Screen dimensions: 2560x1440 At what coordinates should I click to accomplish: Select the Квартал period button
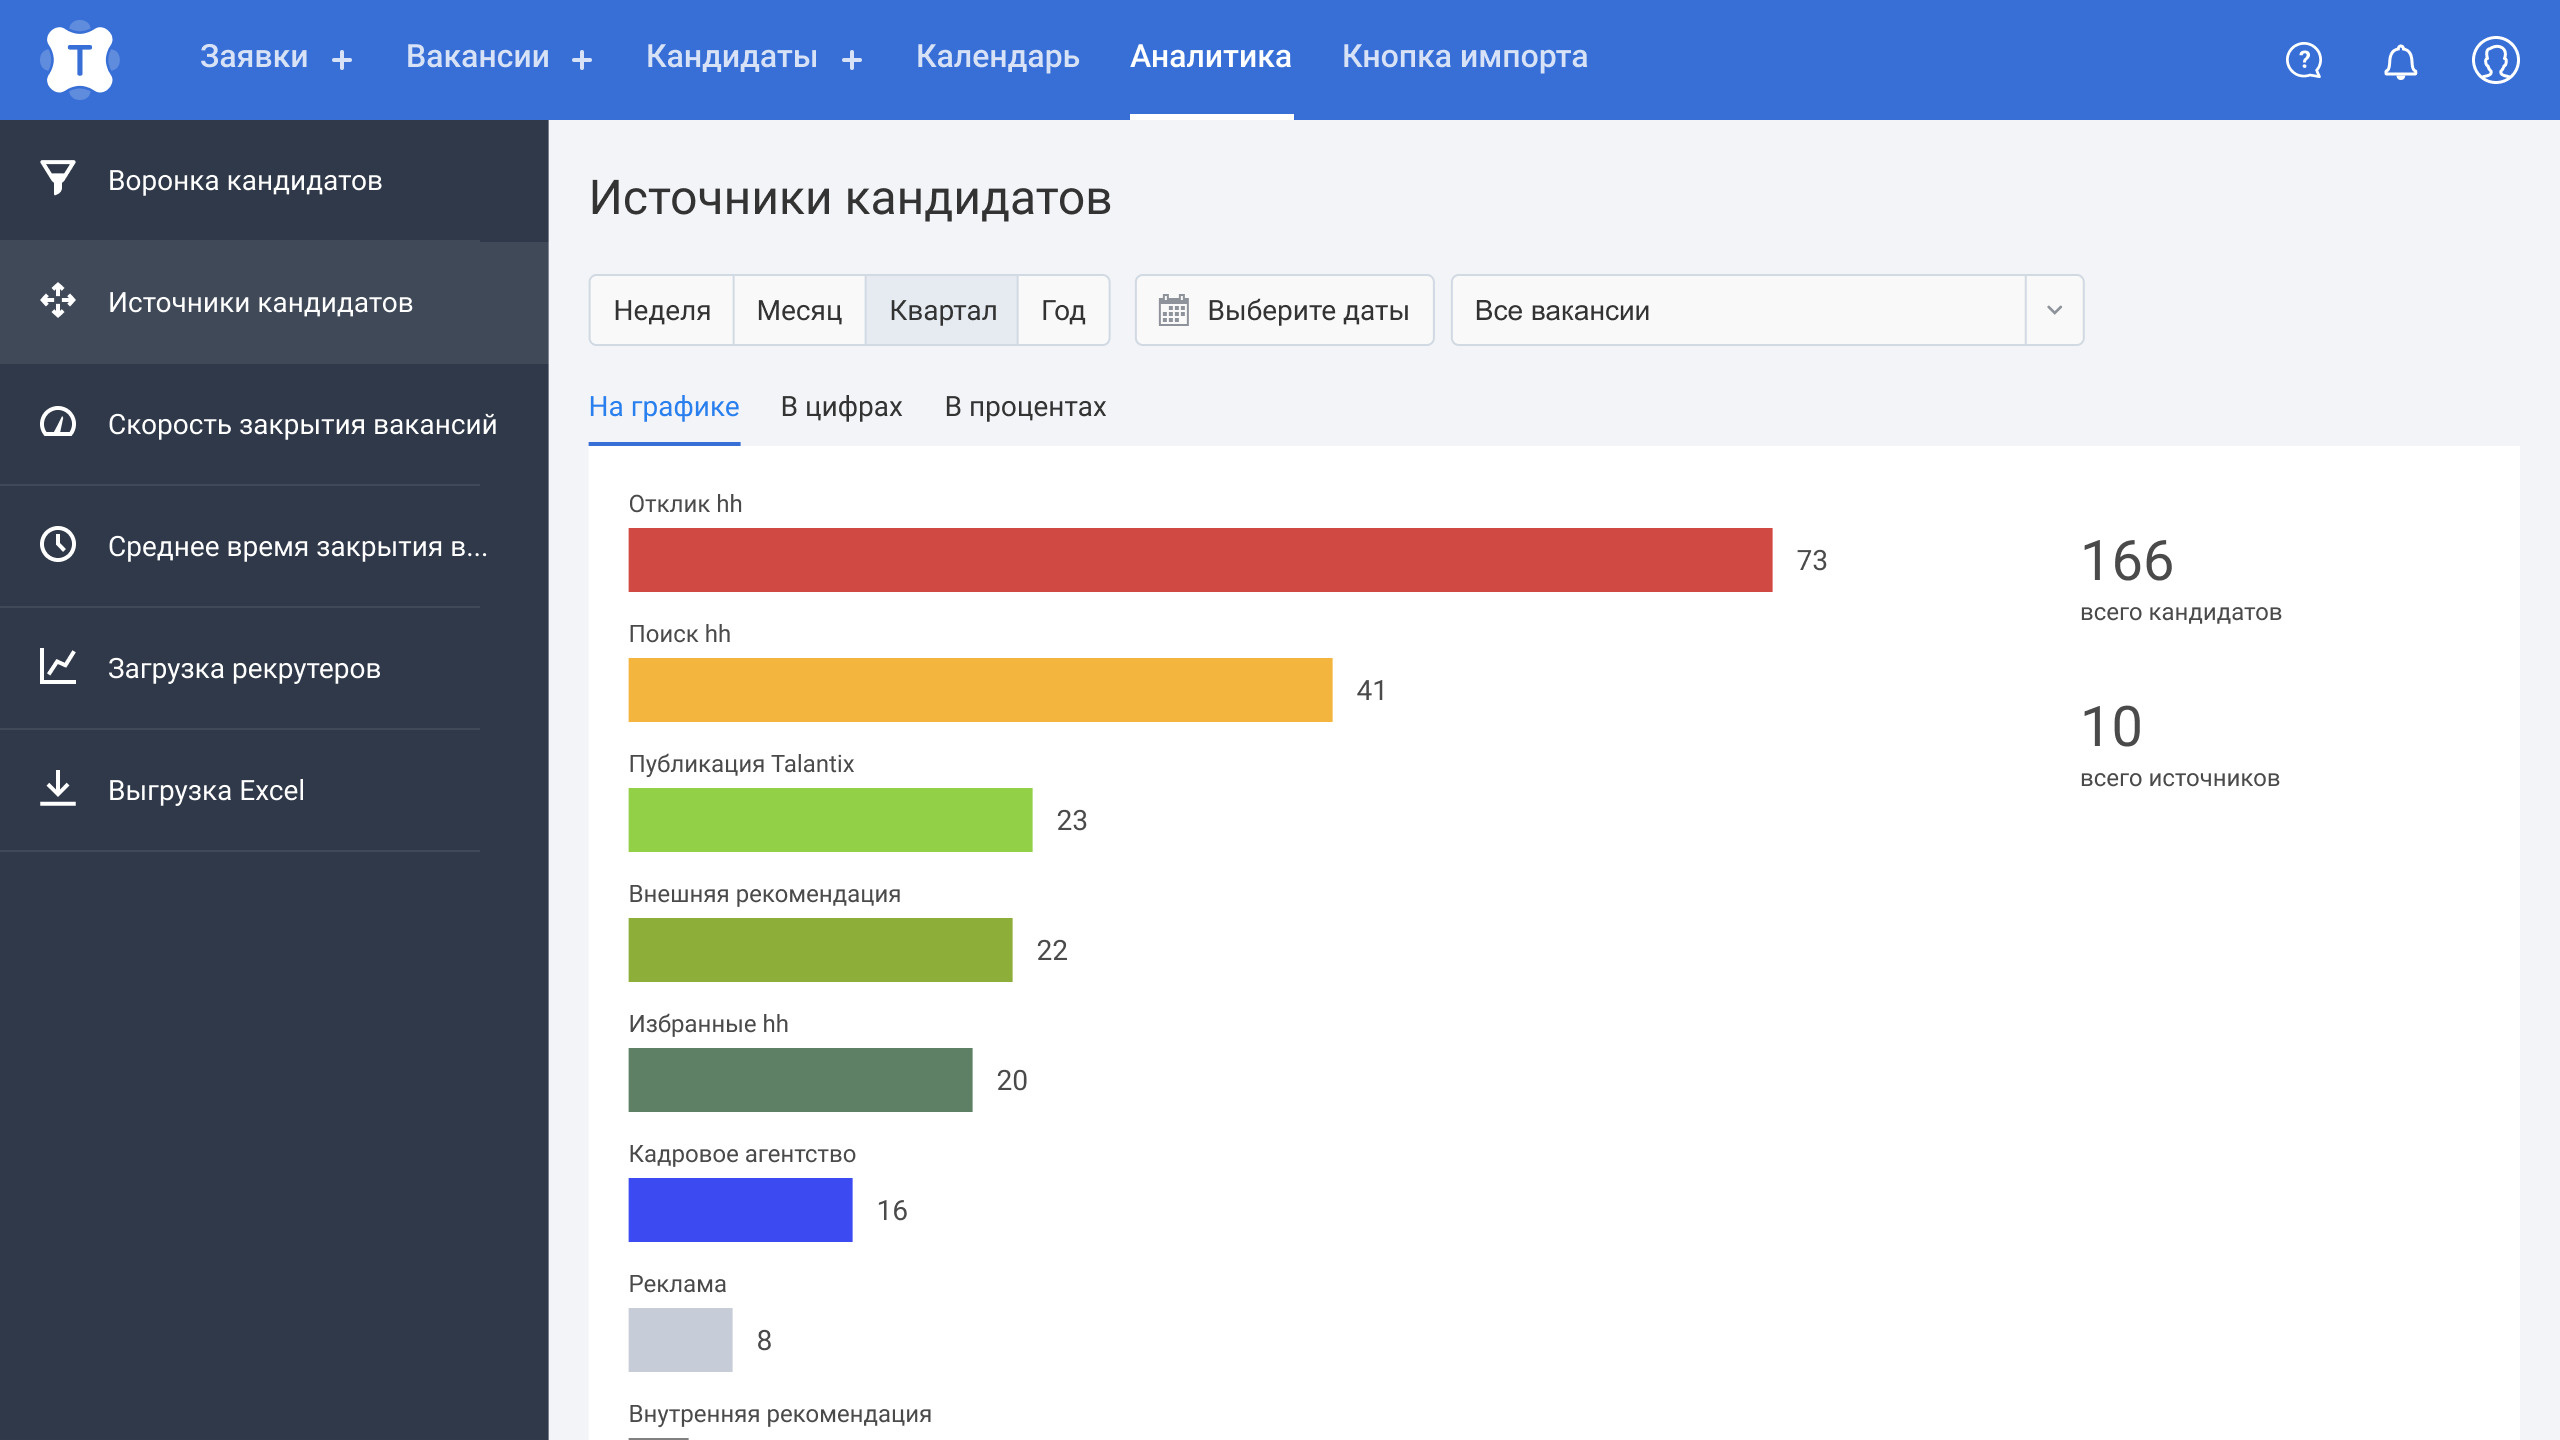pyautogui.click(x=942, y=310)
